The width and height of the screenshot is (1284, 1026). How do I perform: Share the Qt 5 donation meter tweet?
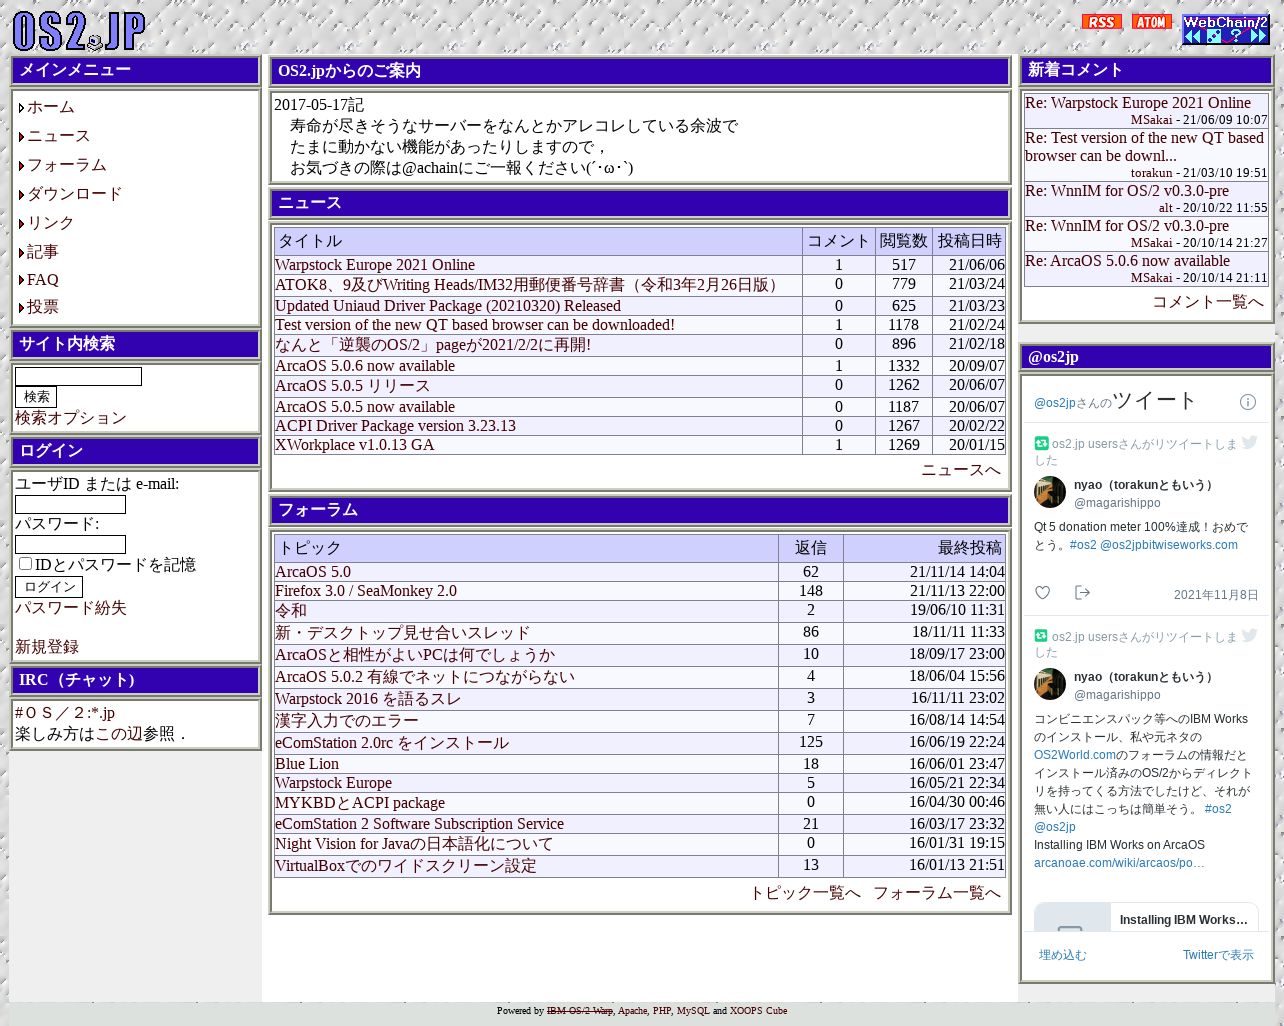1082,593
